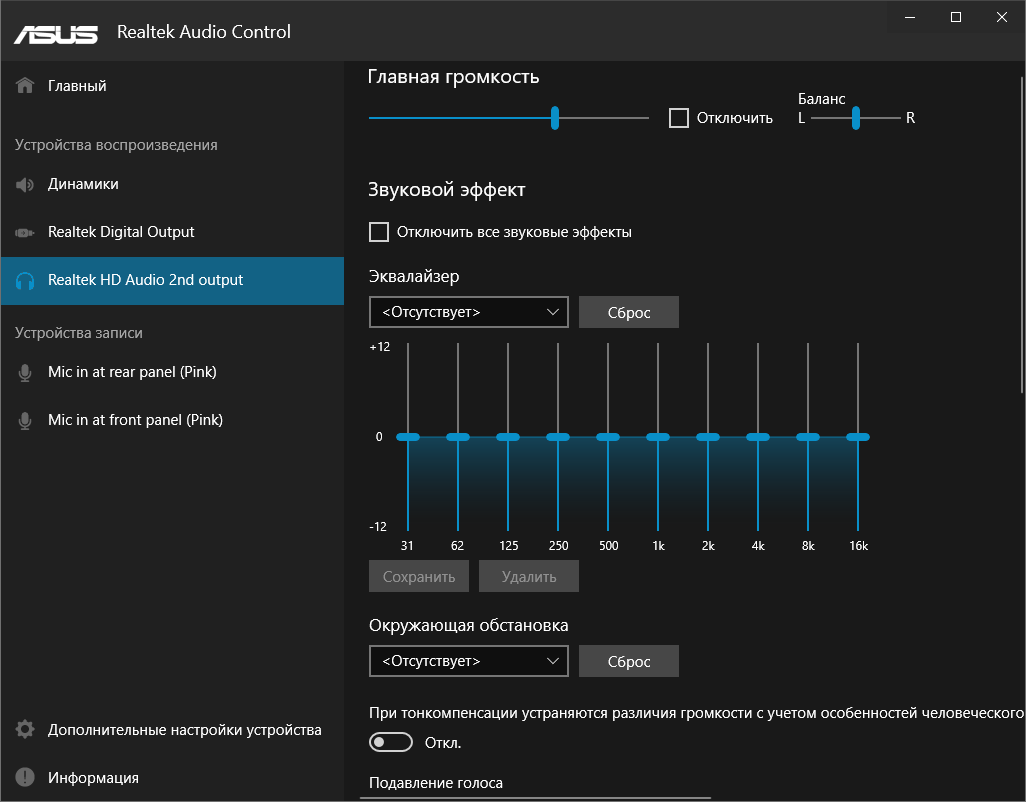Click the rear panel microphone icon
This screenshot has height=802, width=1026.
[x=26, y=373]
